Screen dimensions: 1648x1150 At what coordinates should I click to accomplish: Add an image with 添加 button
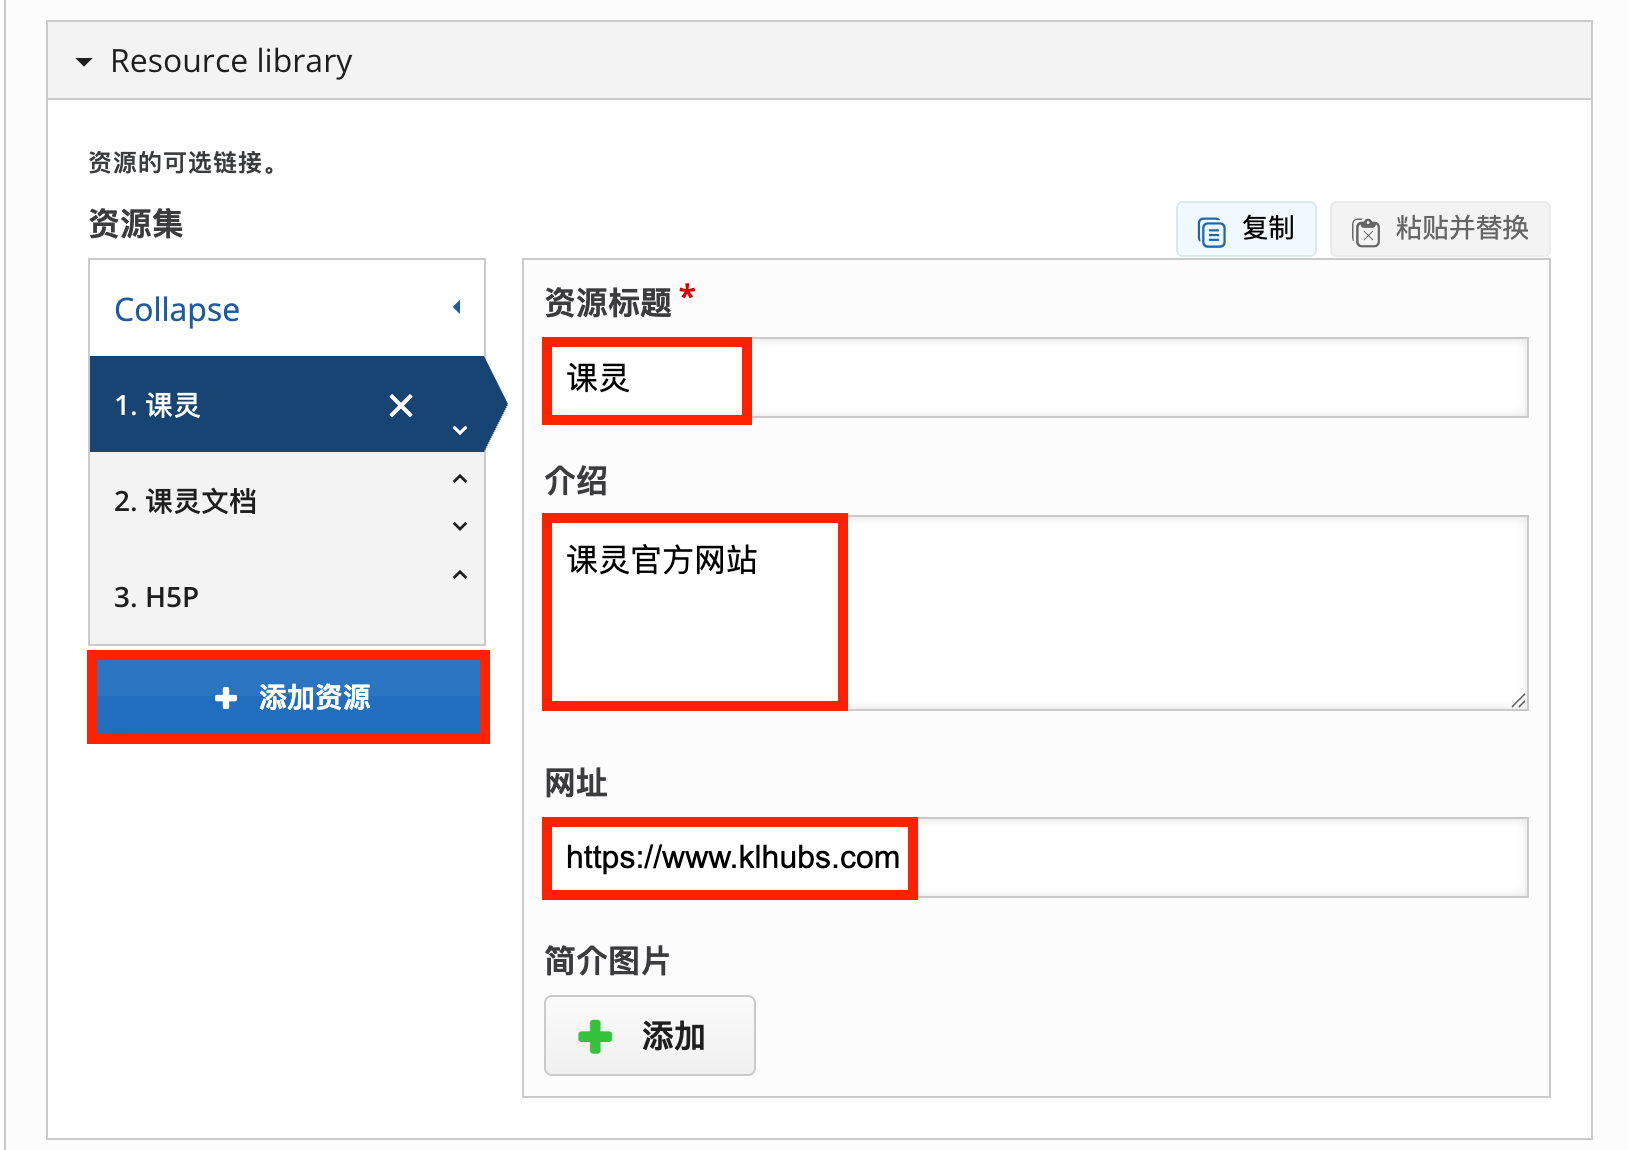pos(650,1036)
